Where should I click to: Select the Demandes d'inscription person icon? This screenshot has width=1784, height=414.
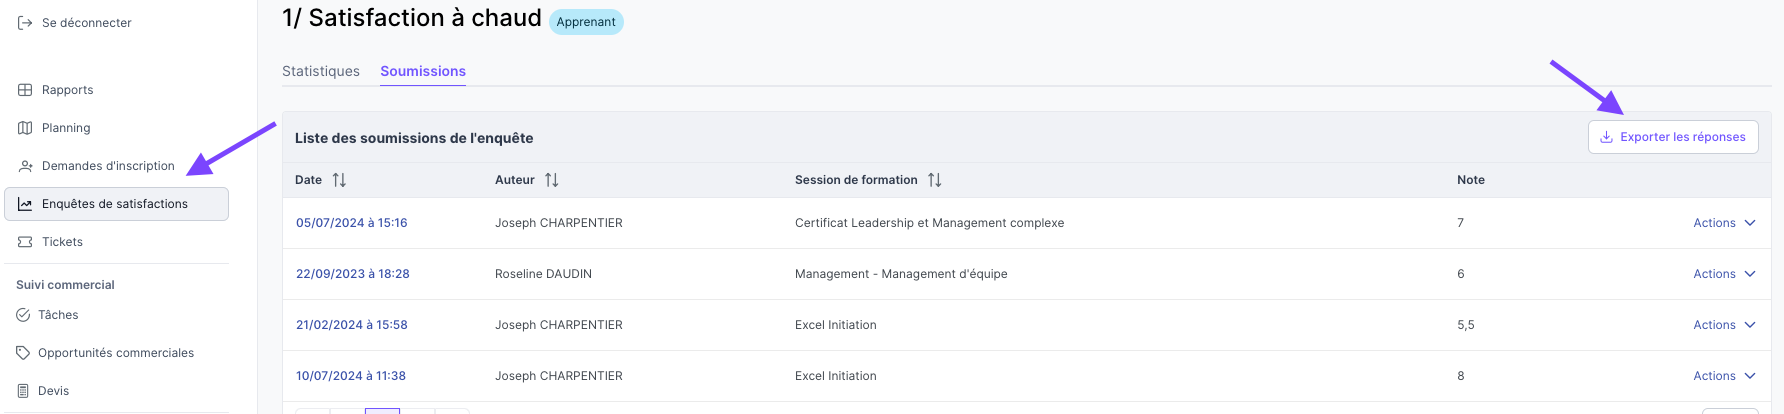[25, 166]
